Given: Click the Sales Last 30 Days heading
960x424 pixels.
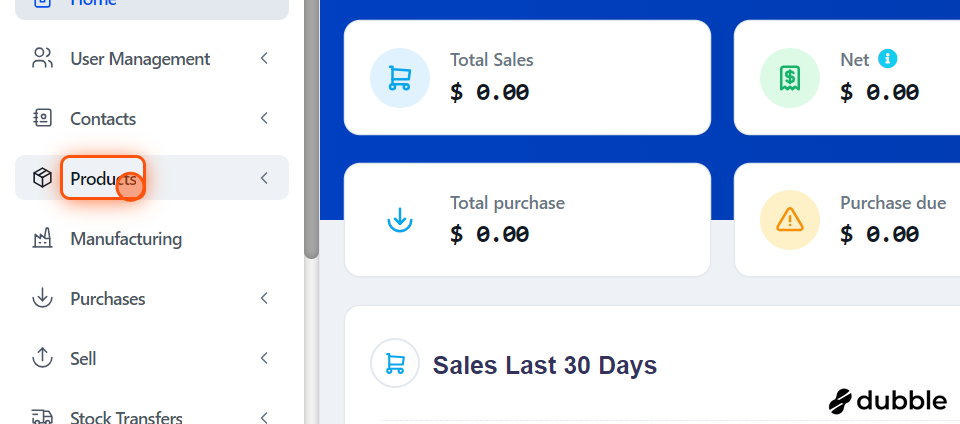Looking at the screenshot, I should coord(545,365).
